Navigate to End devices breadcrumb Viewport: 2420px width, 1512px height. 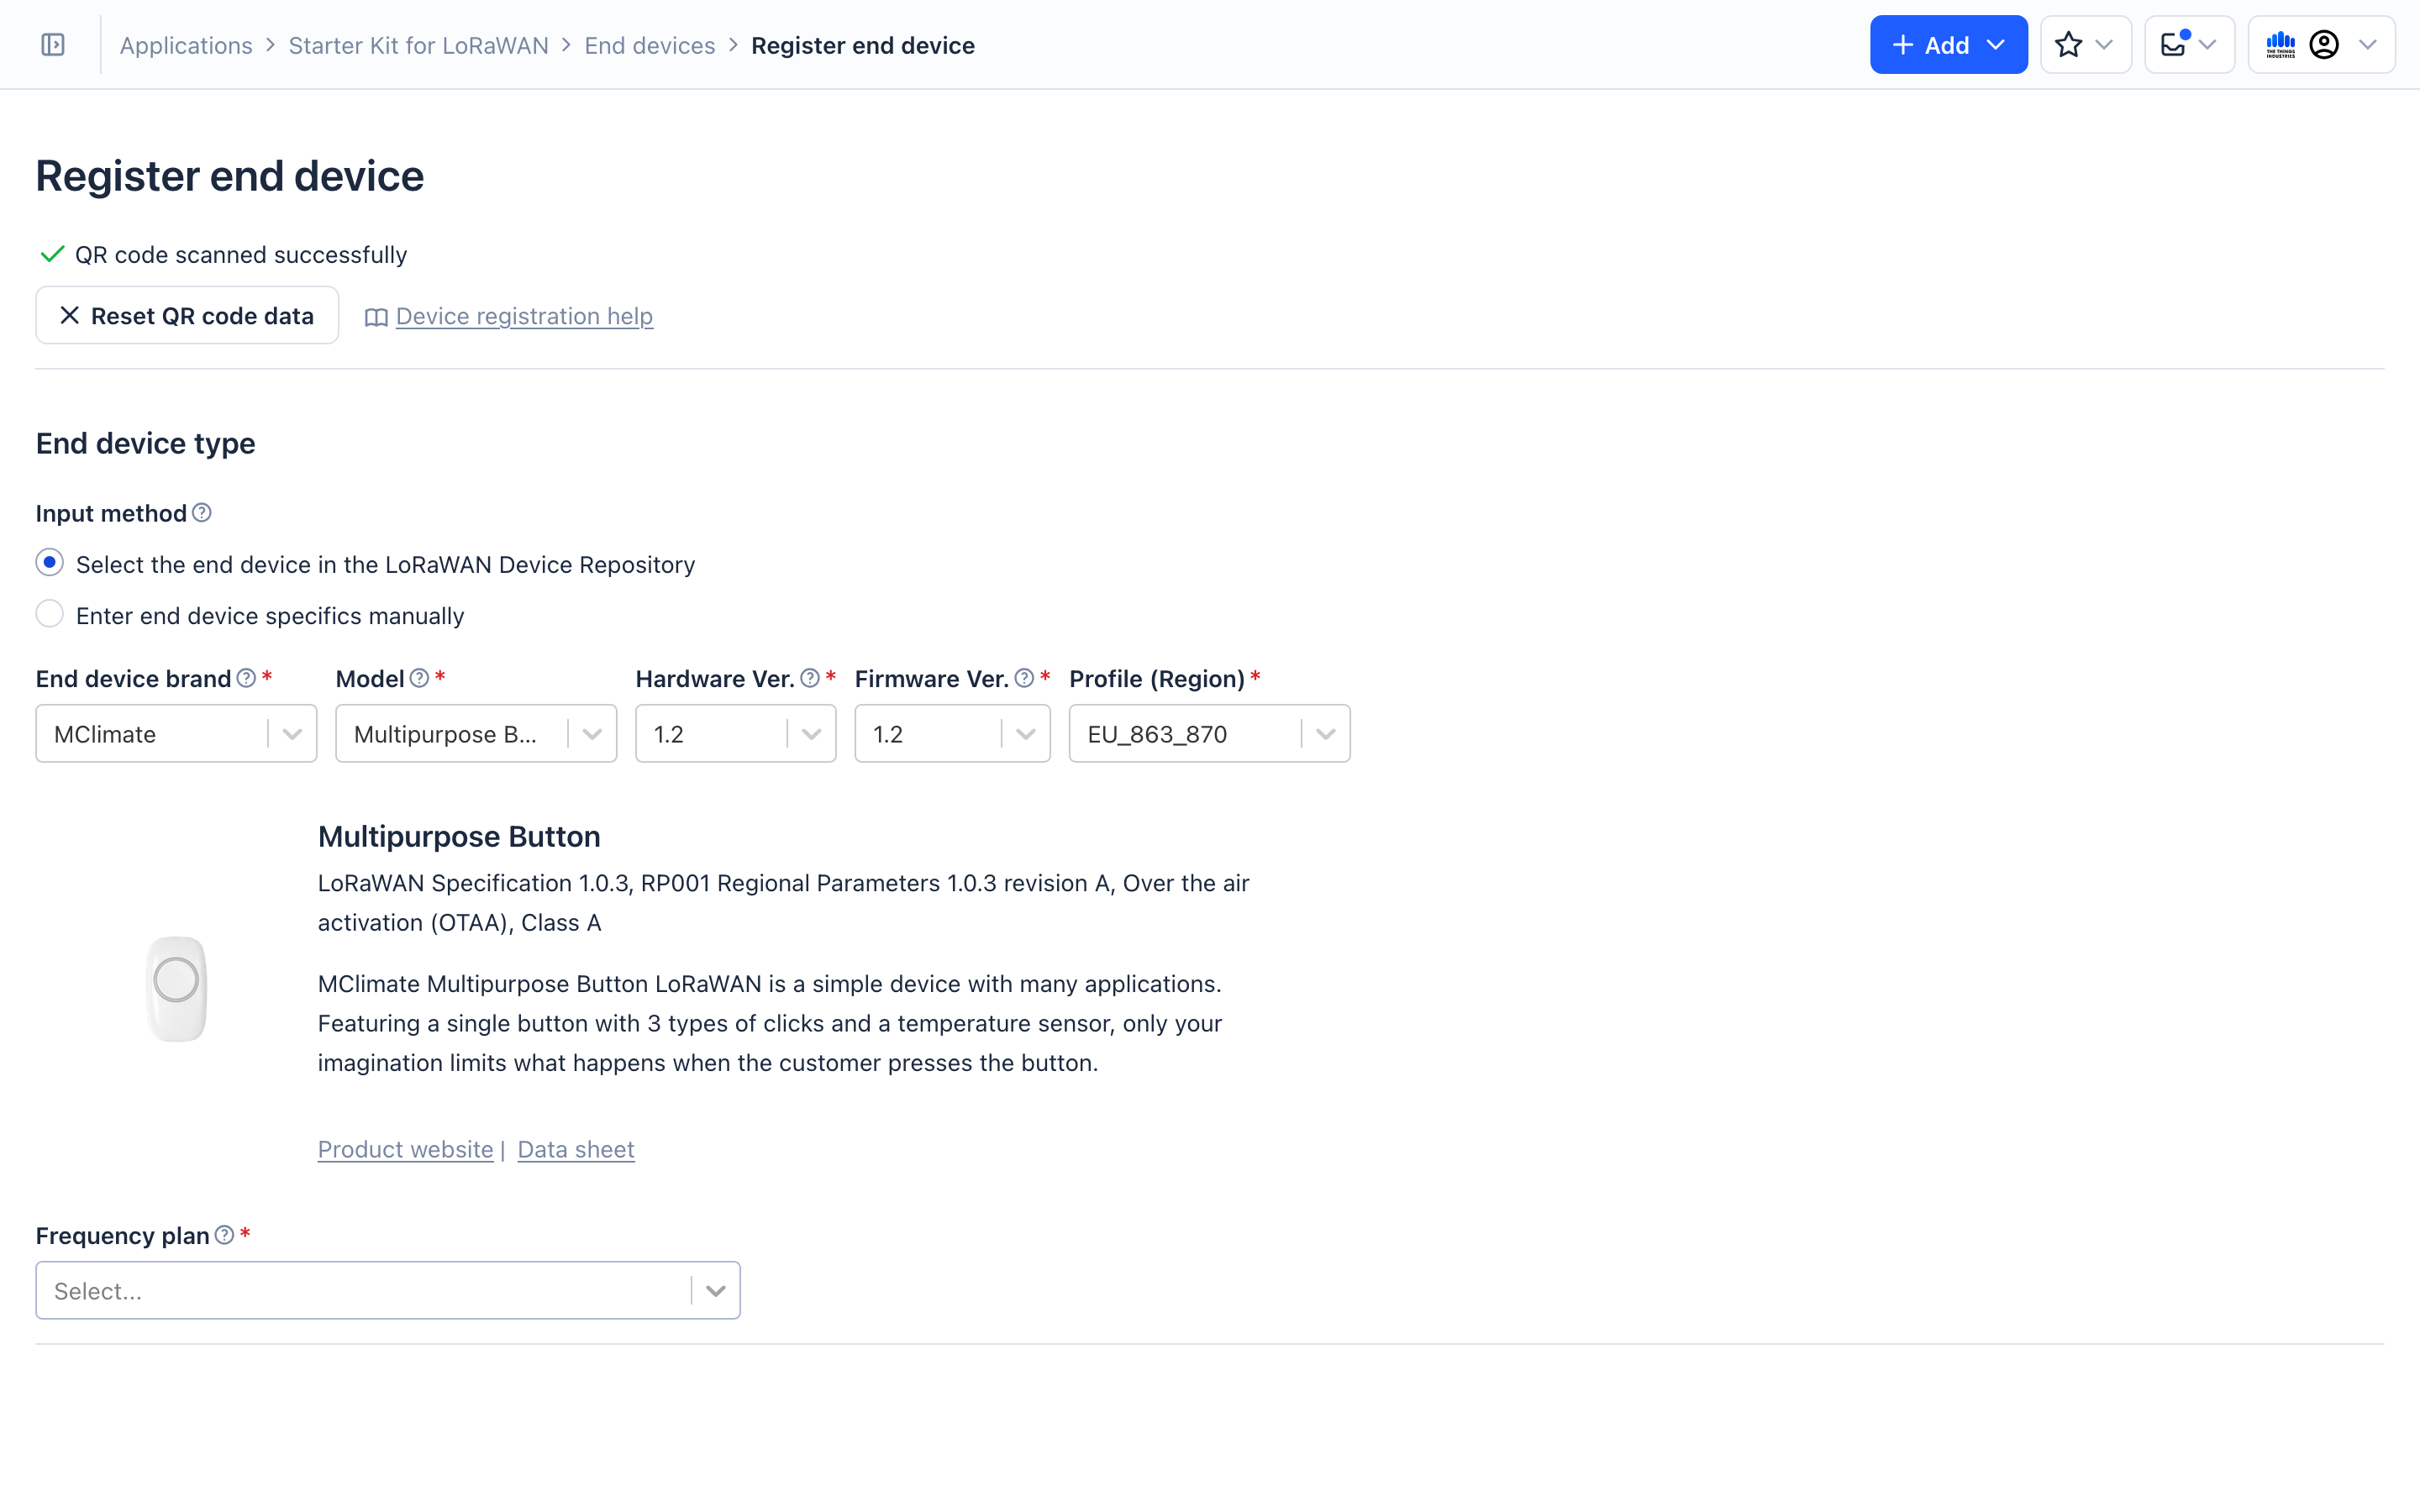650,45
